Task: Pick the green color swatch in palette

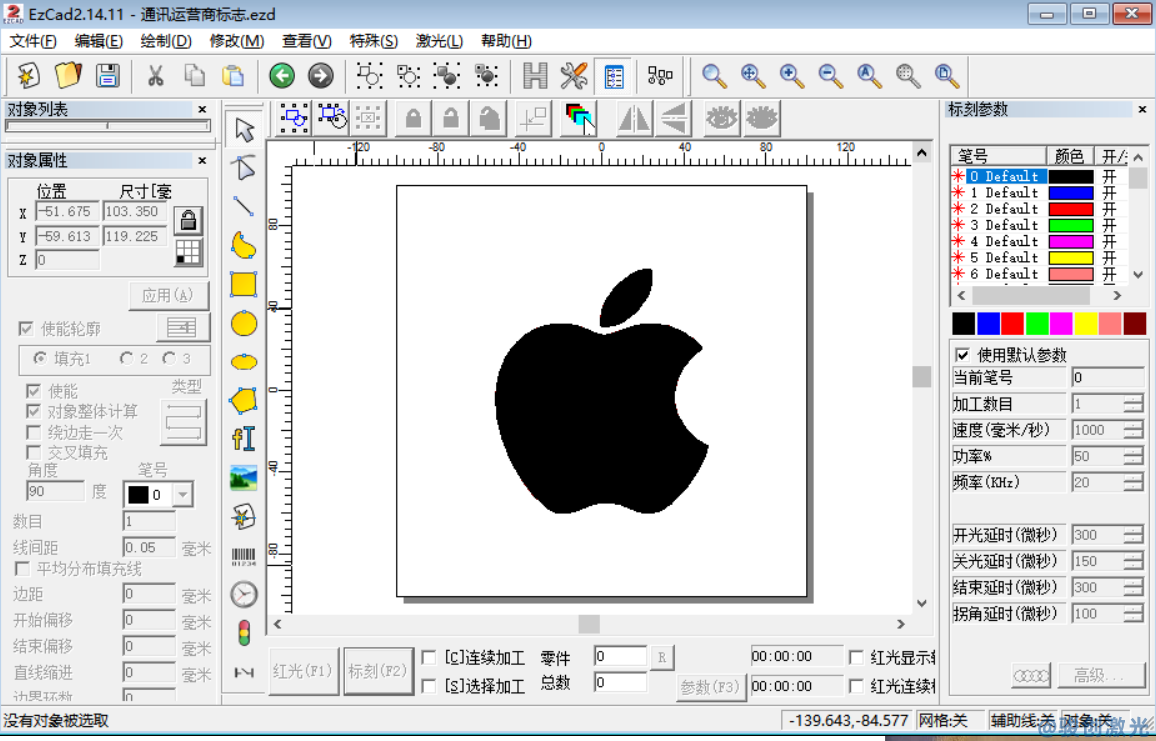Action: coord(1037,324)
